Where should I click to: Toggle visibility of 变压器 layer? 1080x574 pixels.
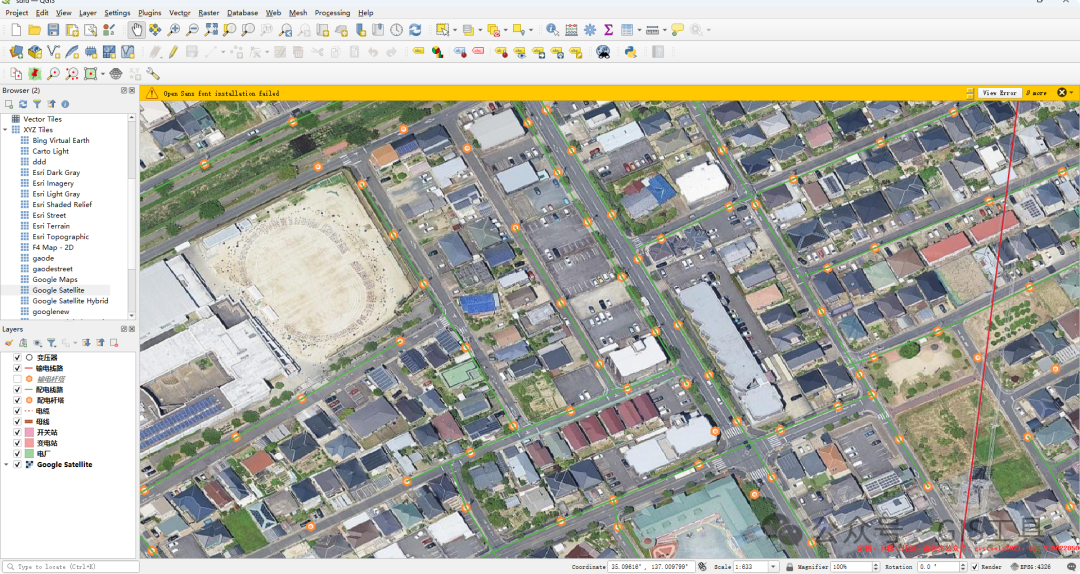[17, 358]
